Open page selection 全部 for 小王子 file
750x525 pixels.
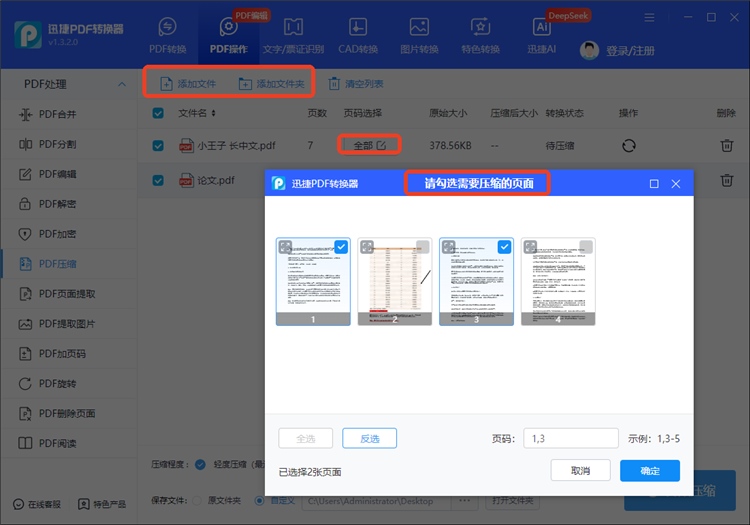point(369,146)
